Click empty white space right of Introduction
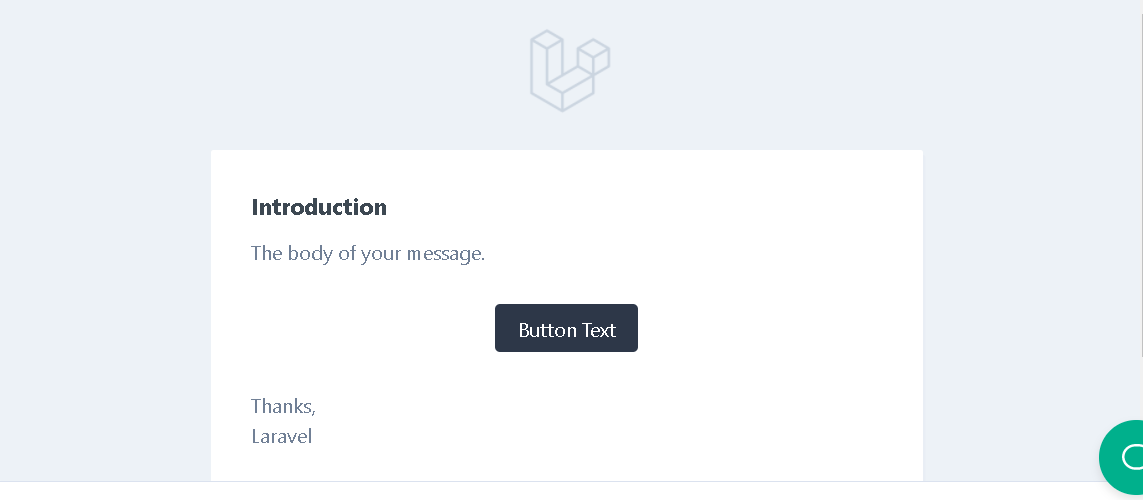 click(650, 208)
